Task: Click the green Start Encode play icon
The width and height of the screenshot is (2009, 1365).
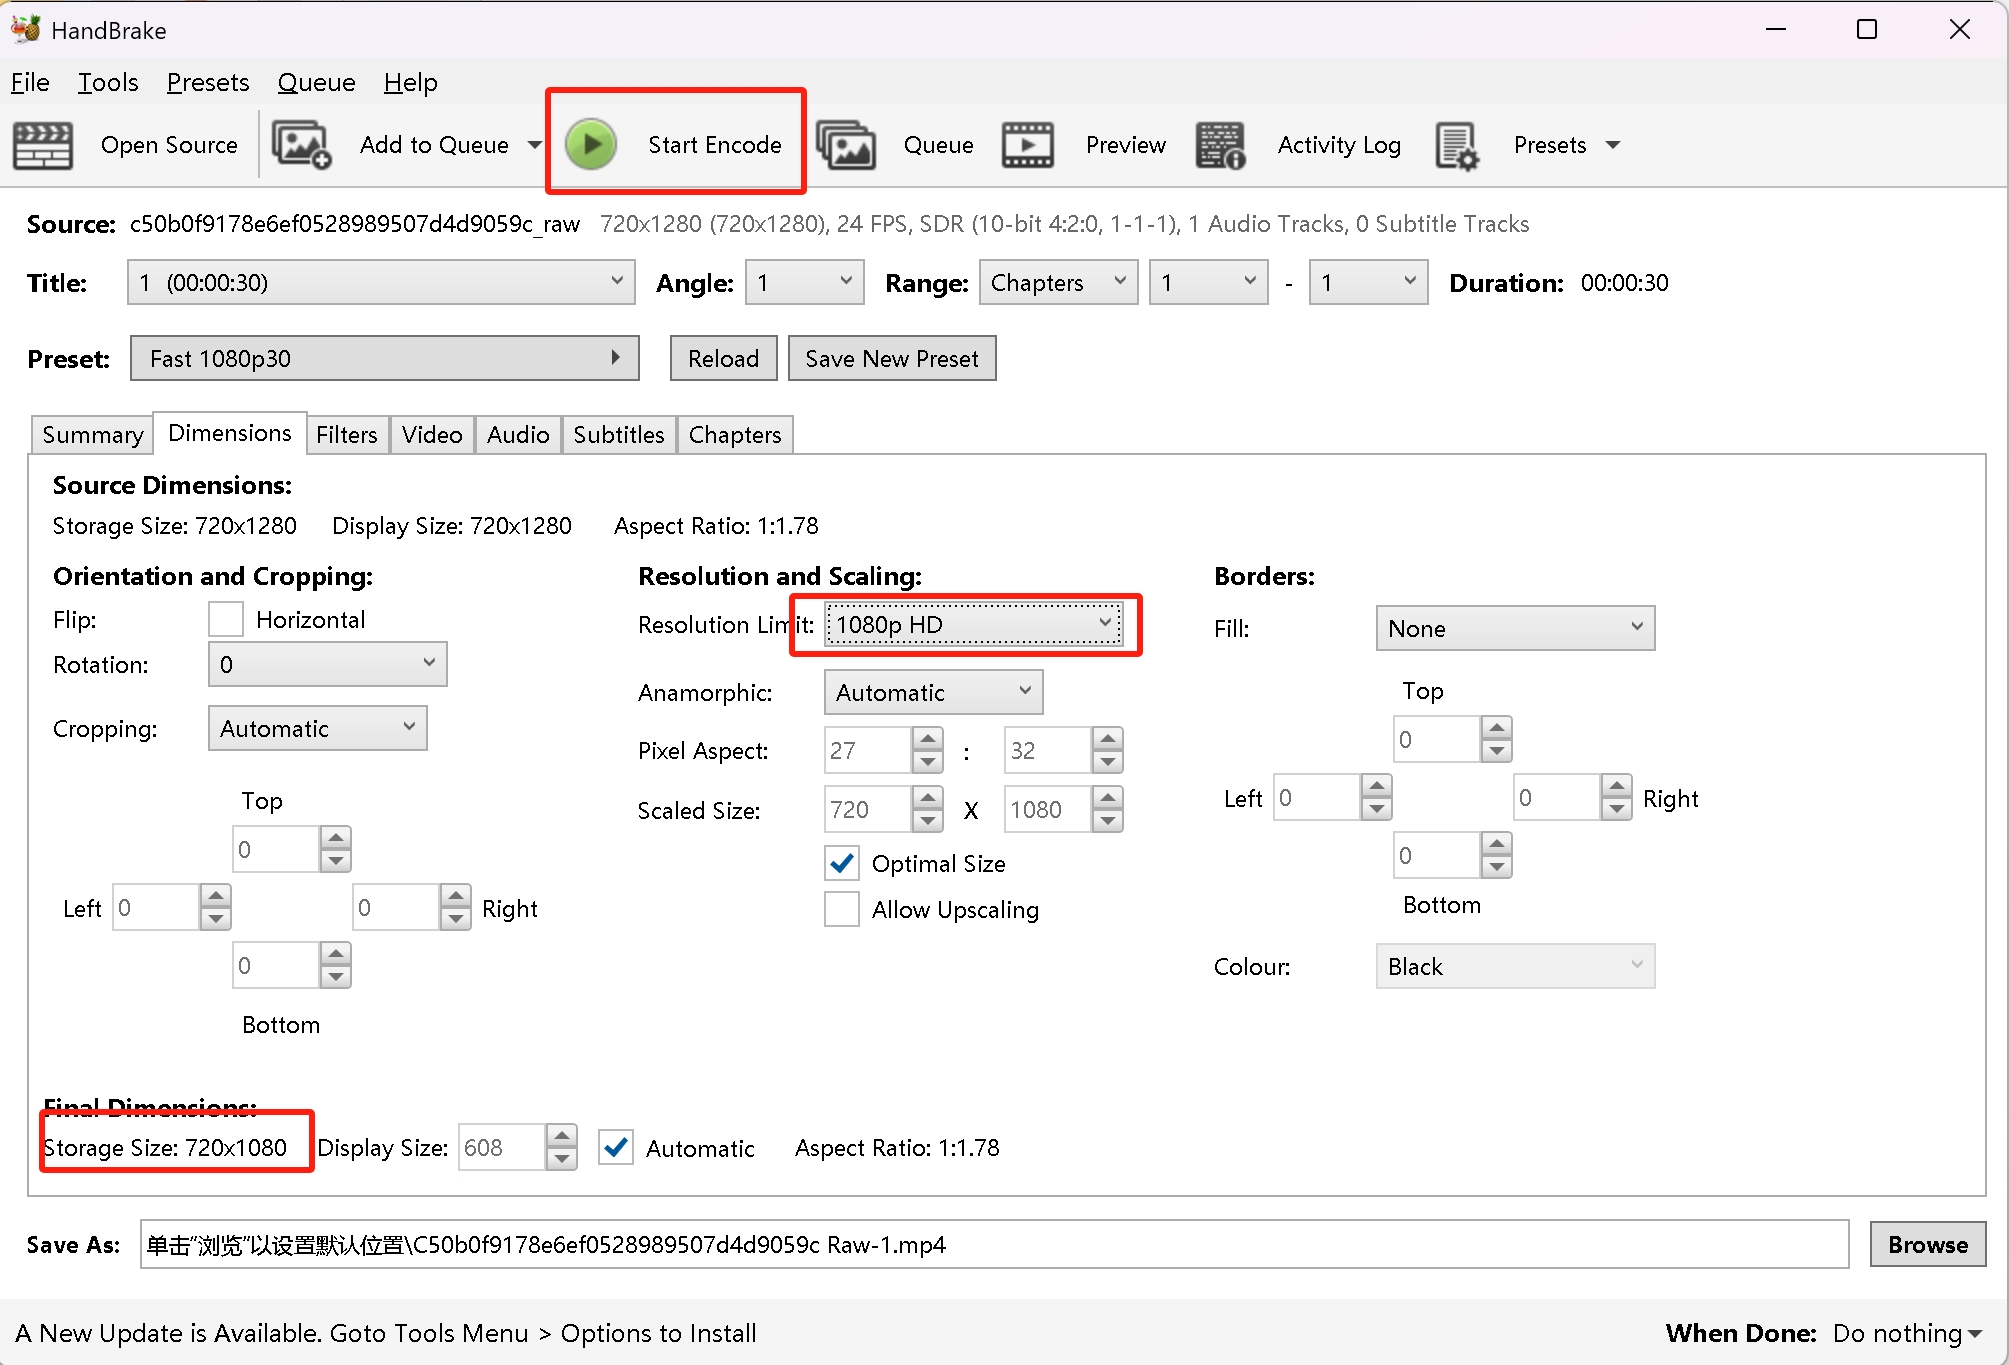Action: [591, 145]
